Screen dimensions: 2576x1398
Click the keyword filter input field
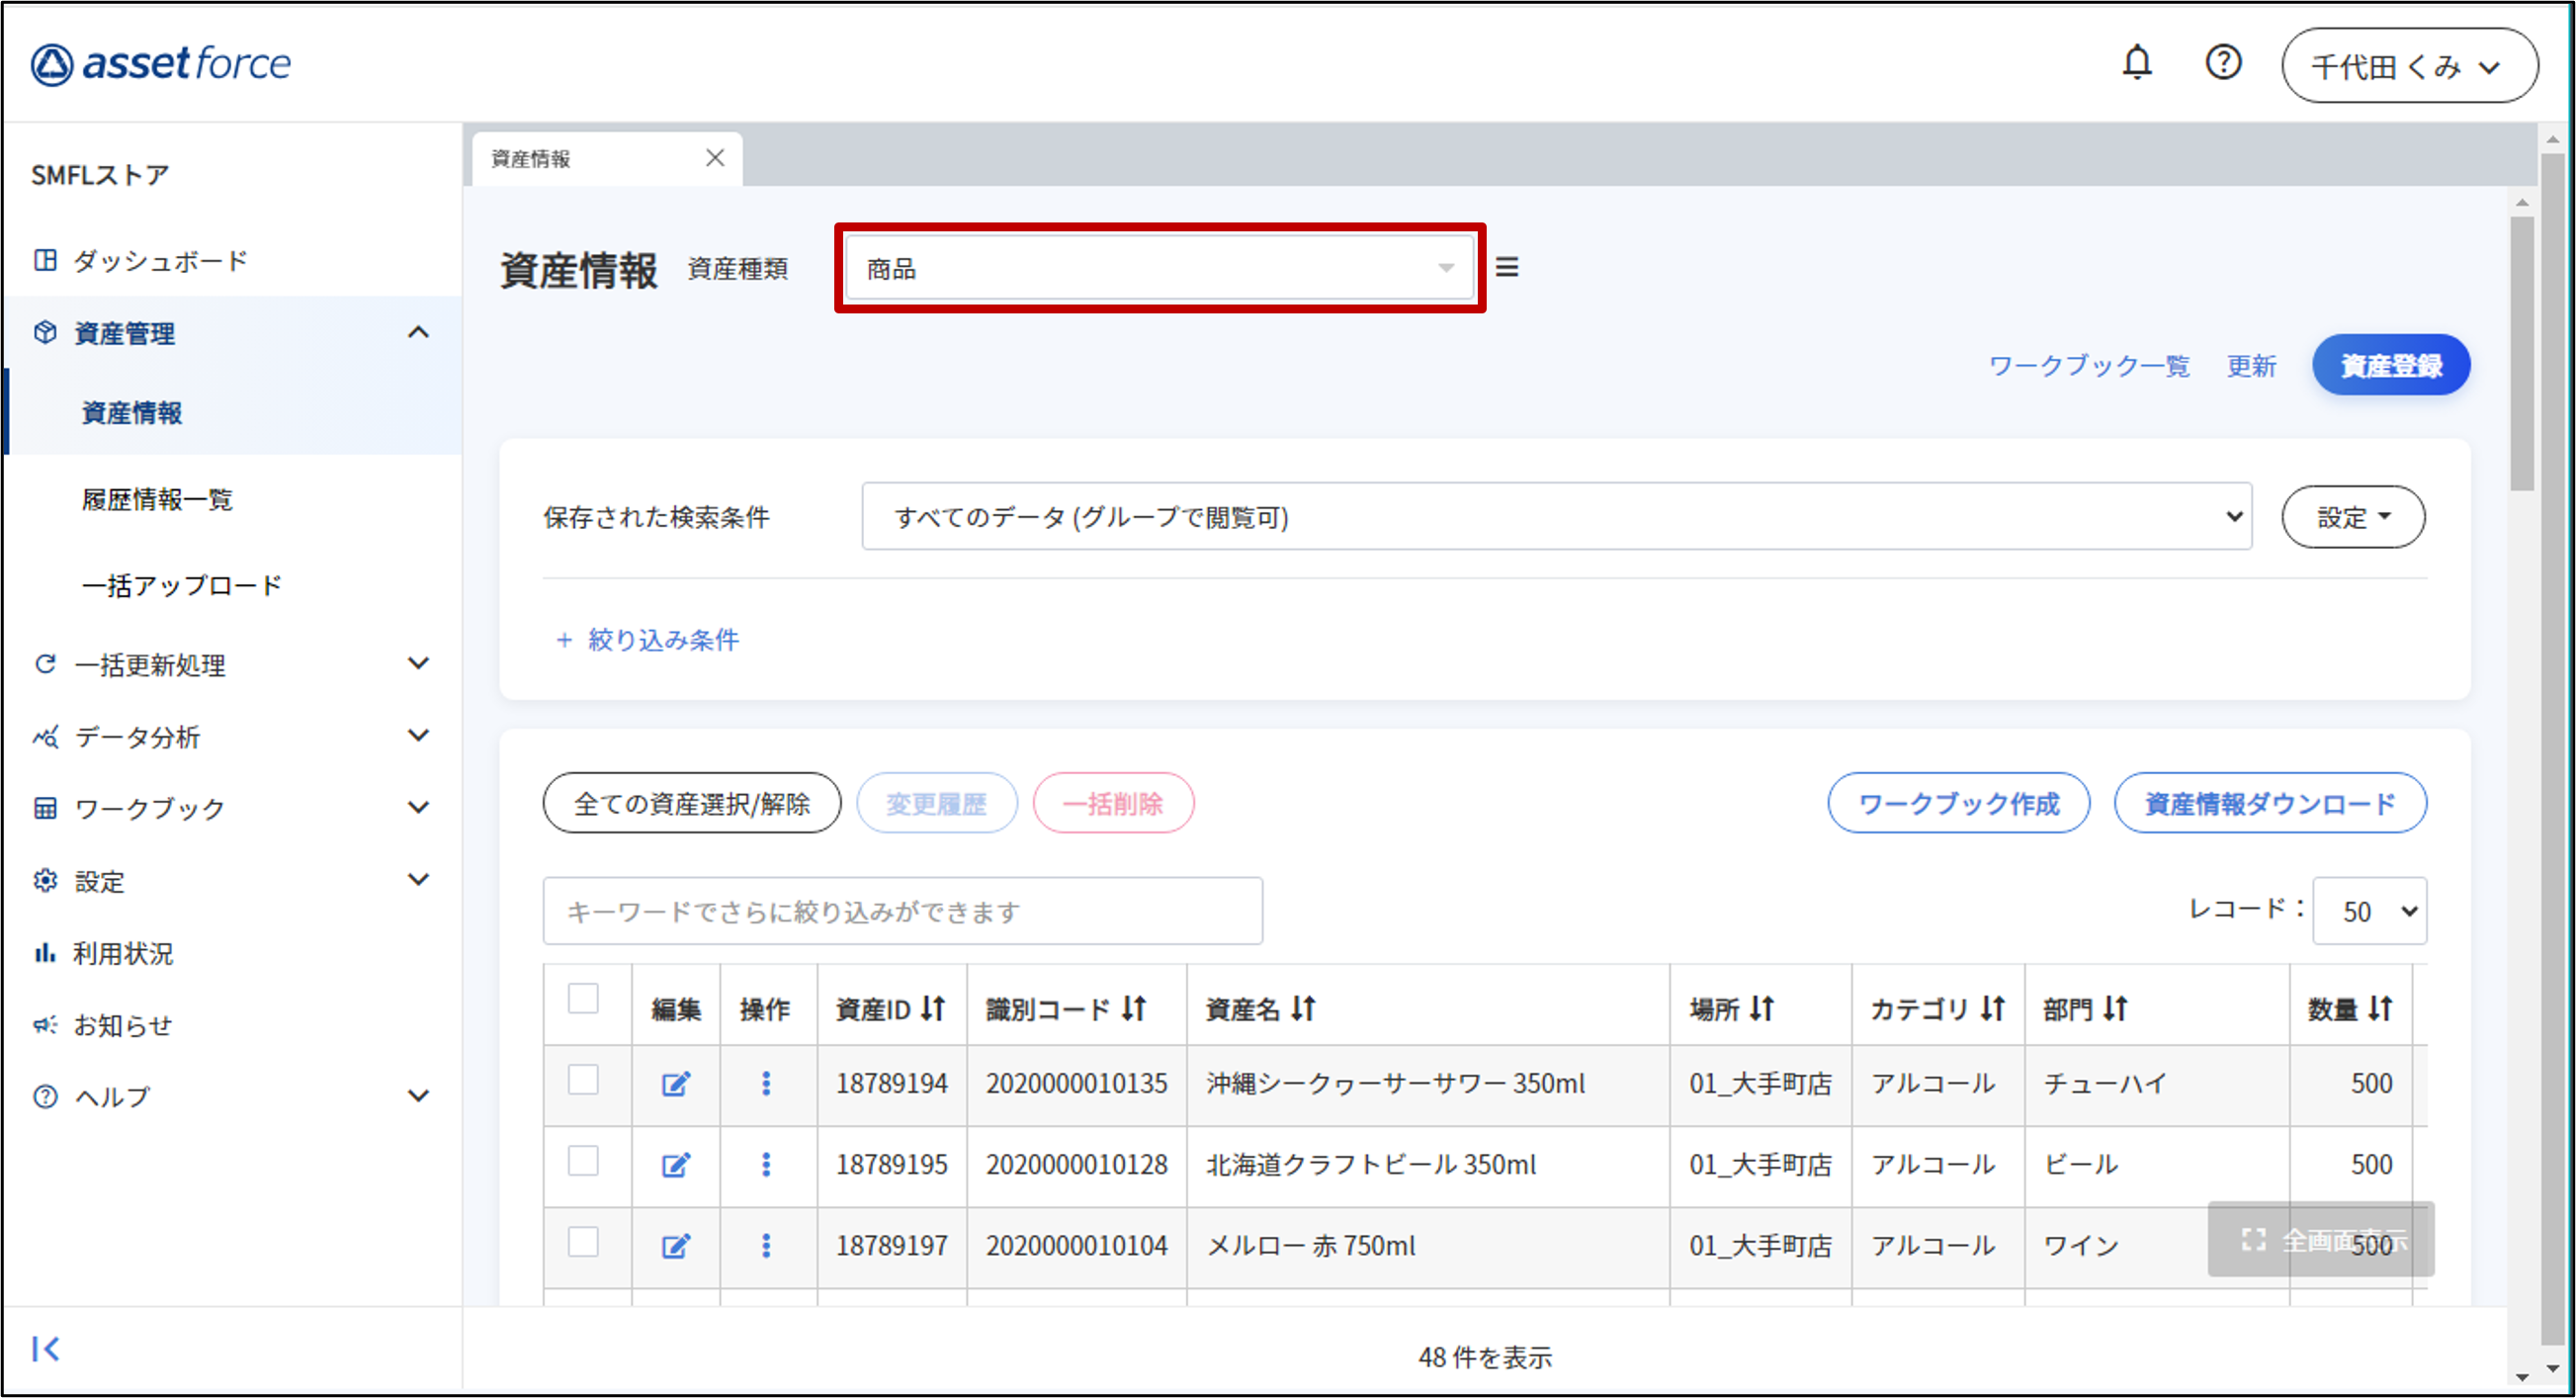tap(902, 911)
